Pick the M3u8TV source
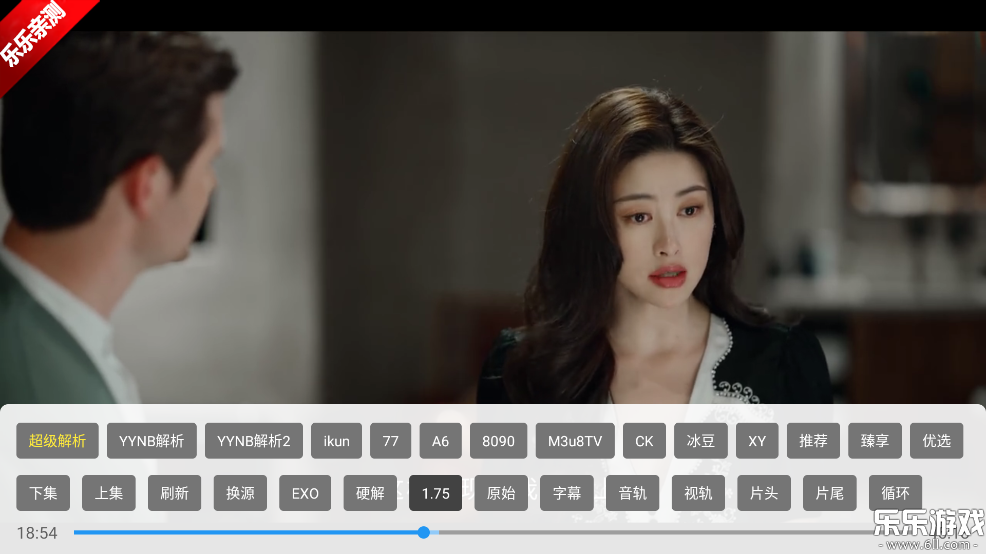This screenshot has width=986, height=554. [x=575, y=441]
